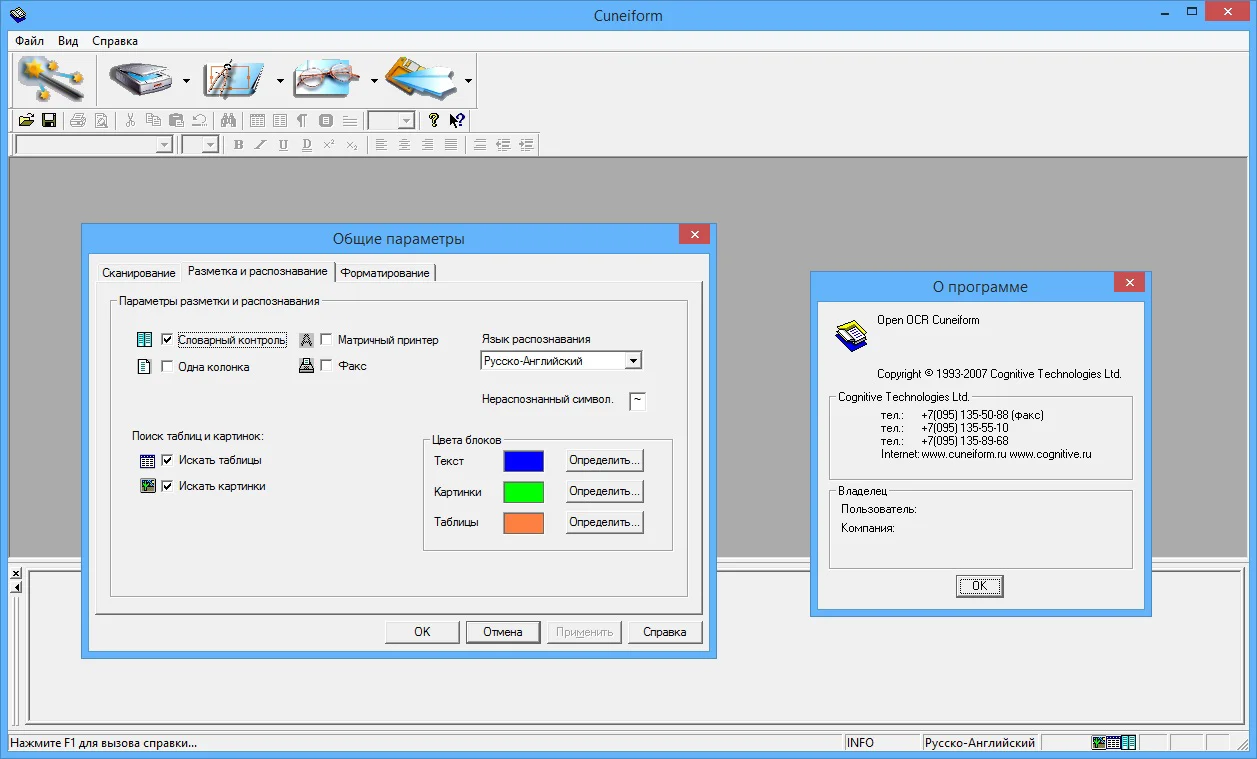Launch the Scan&Read wizard wand icon
The width and height of the screenshot is (1257, 759).
pos(50,80)
